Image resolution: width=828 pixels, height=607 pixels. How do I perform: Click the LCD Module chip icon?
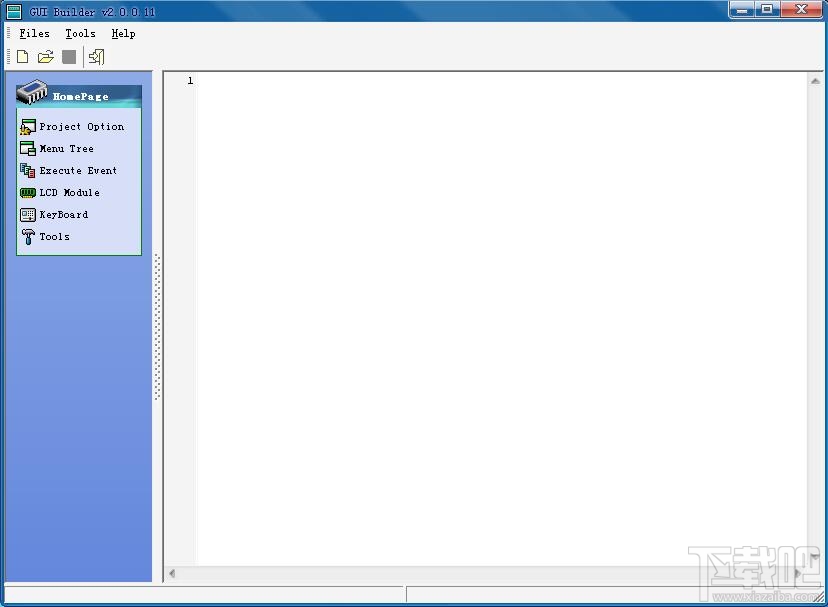28,193
